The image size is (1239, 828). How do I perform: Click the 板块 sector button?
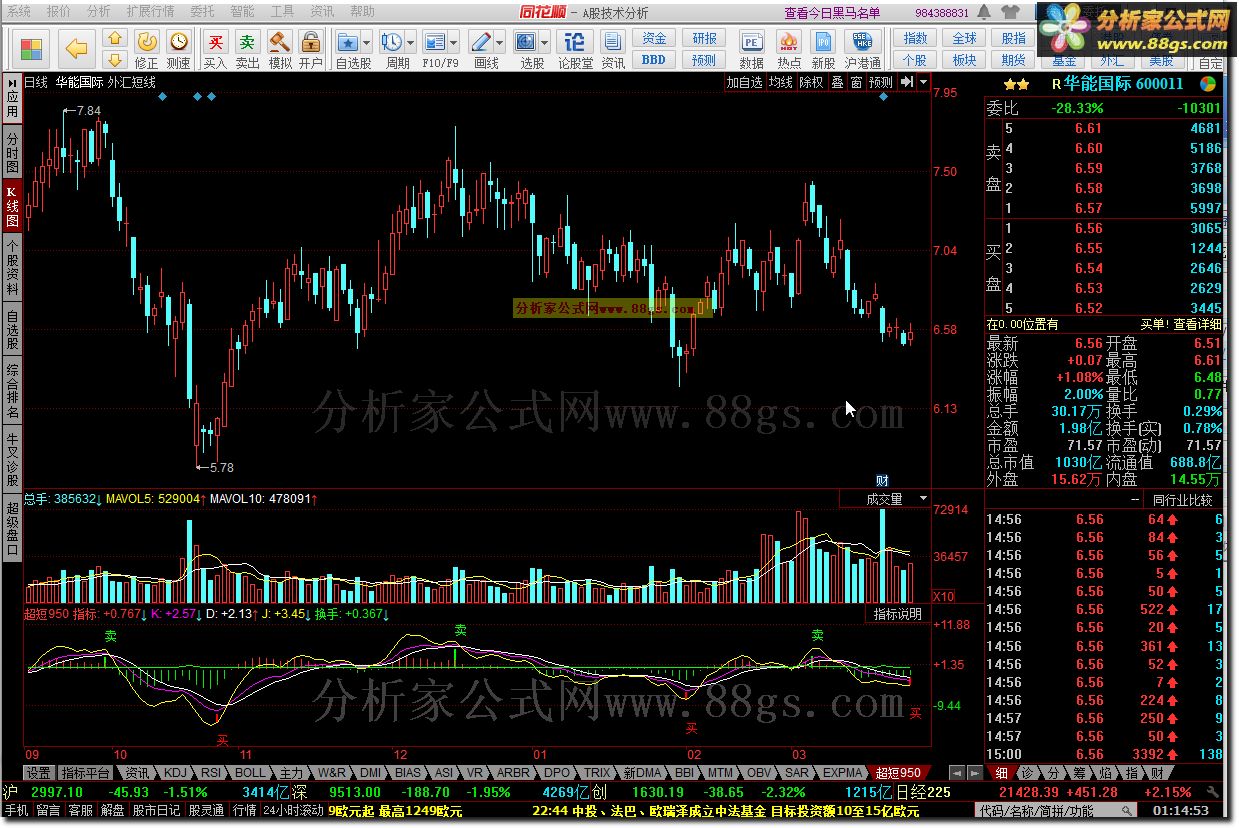coord(965,60)
